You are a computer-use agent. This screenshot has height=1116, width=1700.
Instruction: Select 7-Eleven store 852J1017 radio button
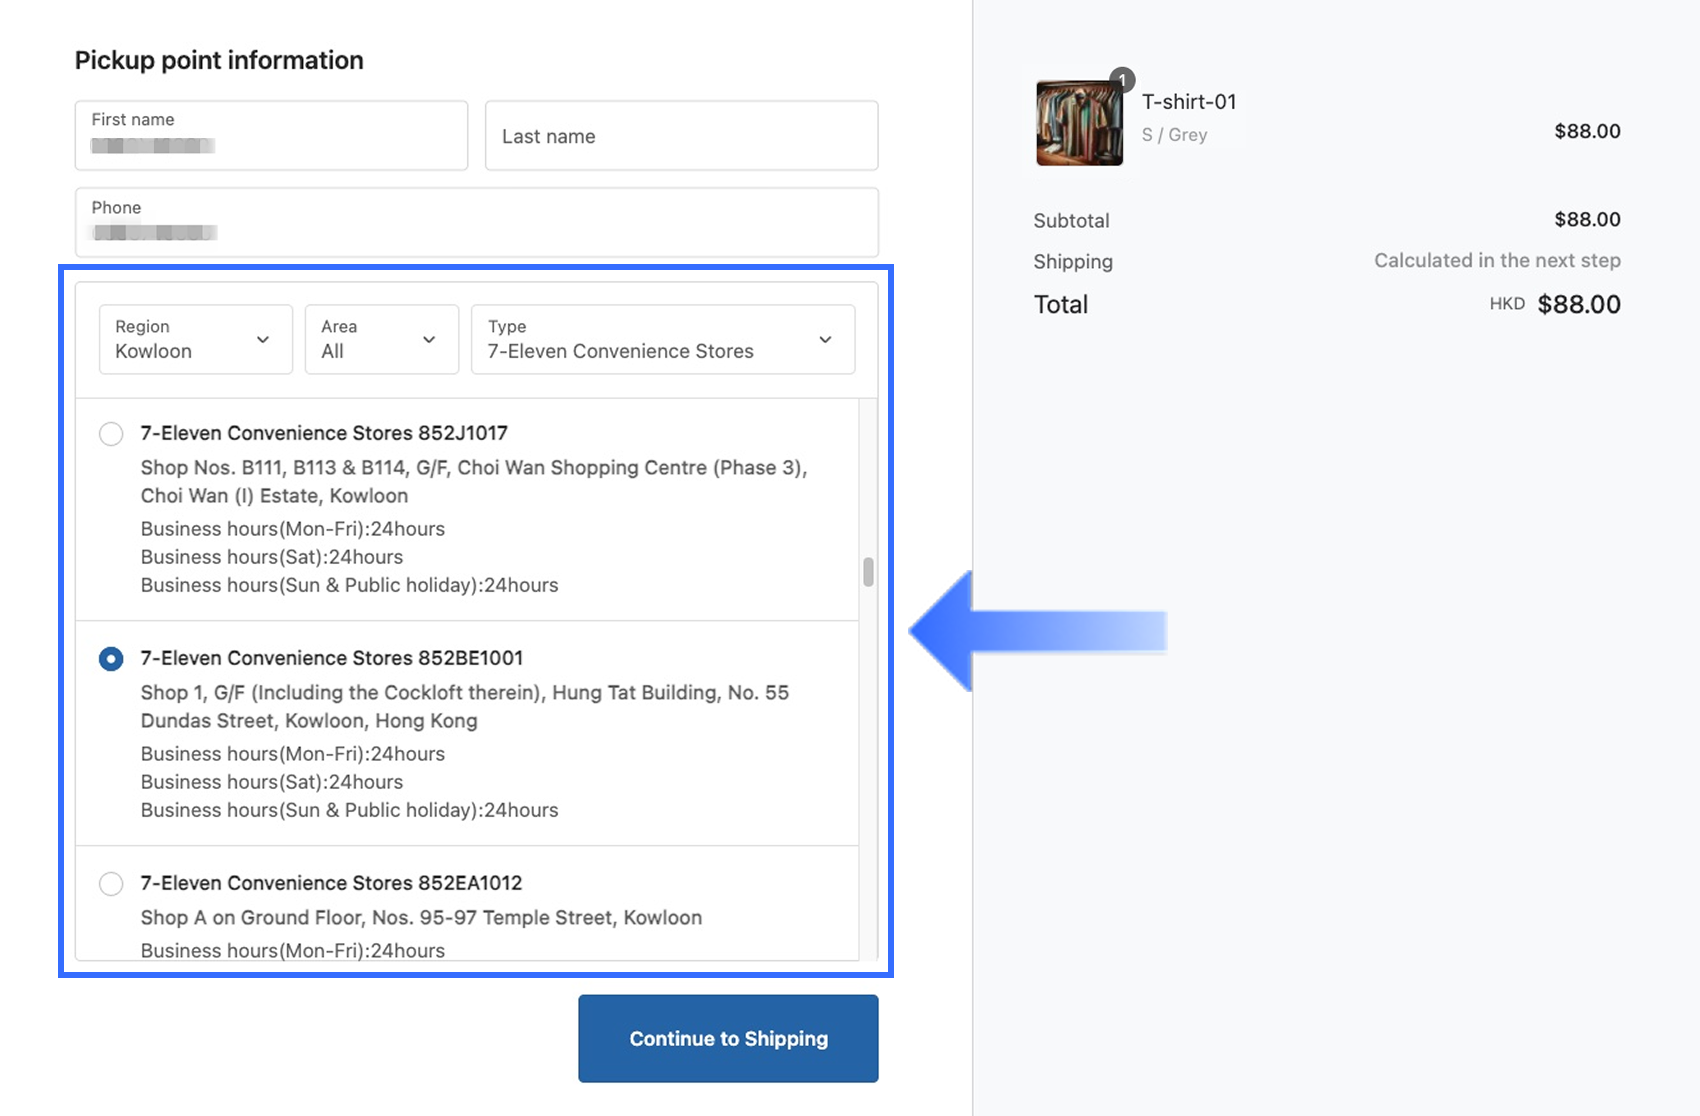click(x=111, y=434)
